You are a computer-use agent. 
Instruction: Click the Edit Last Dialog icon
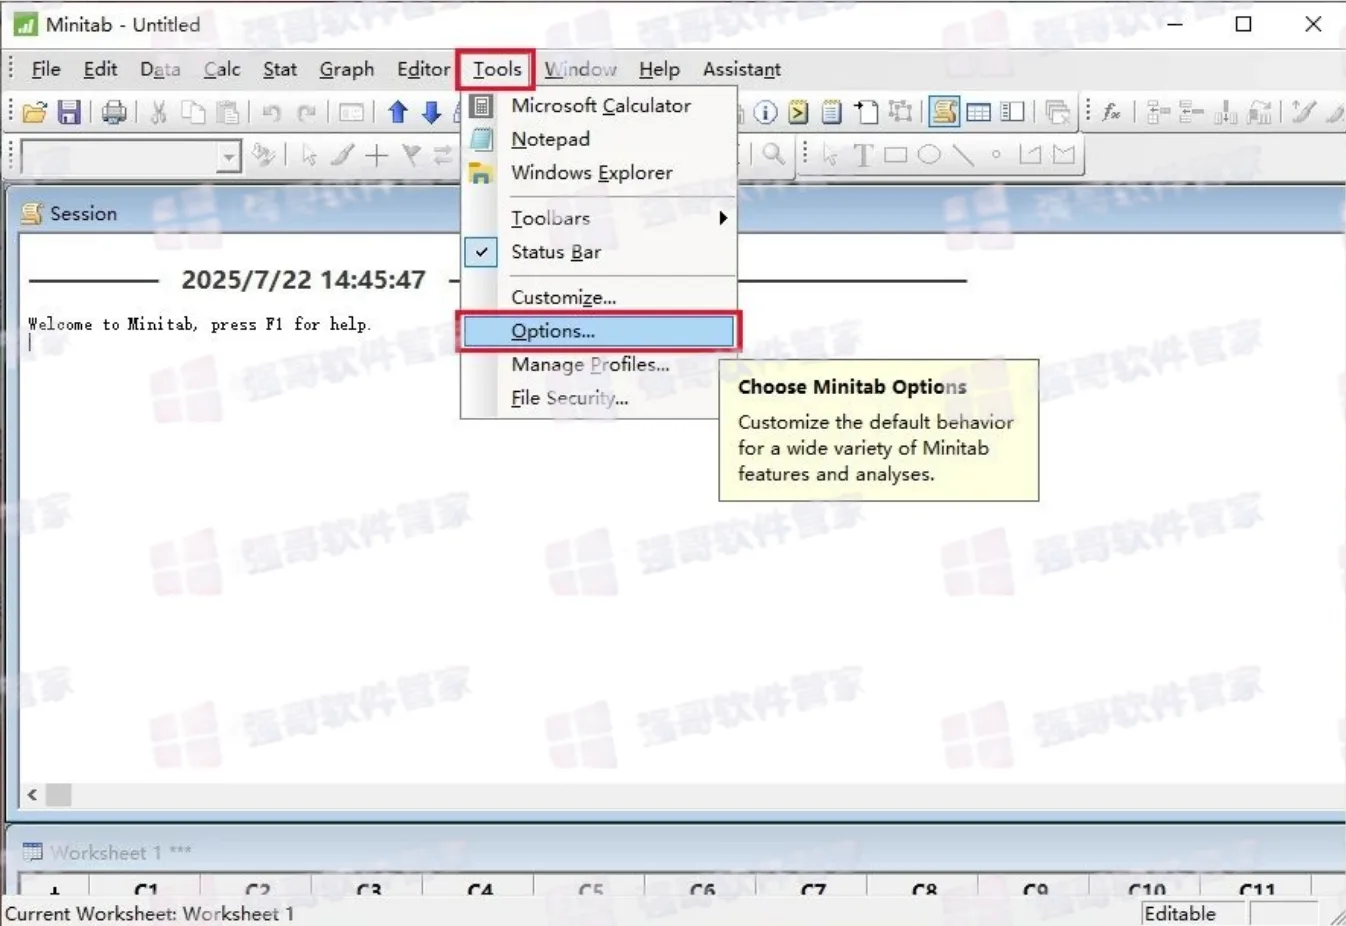pyautogui.click(x=351, y=112)
